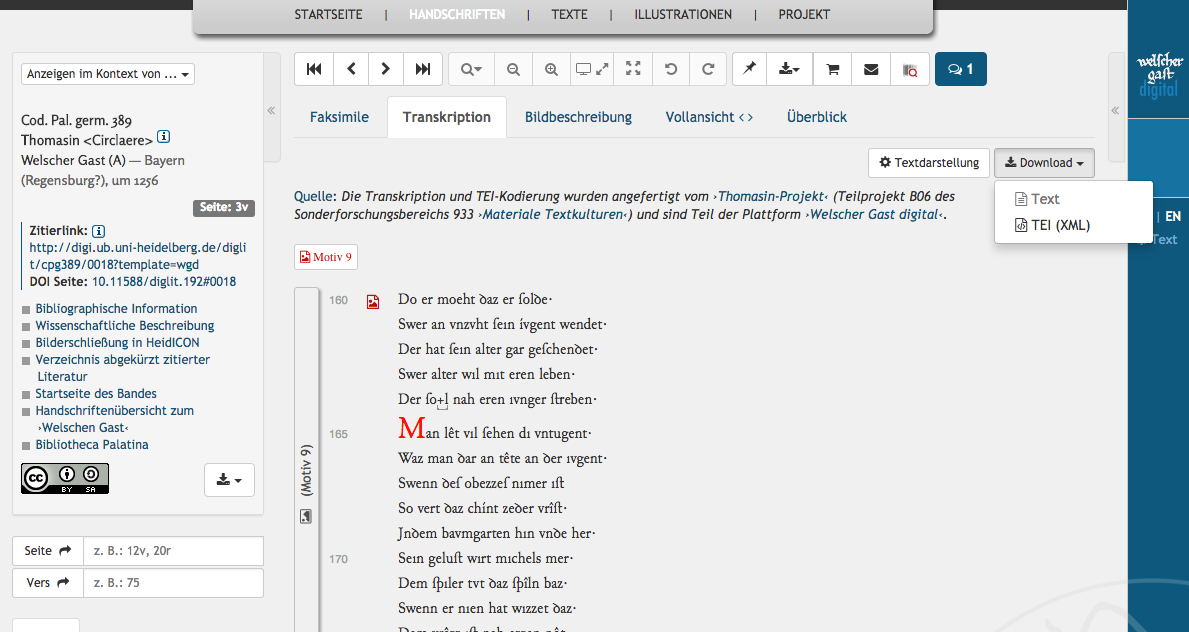Open Bibliographische Information link
Screen dimensions: 1189x632
coord(116,309)
